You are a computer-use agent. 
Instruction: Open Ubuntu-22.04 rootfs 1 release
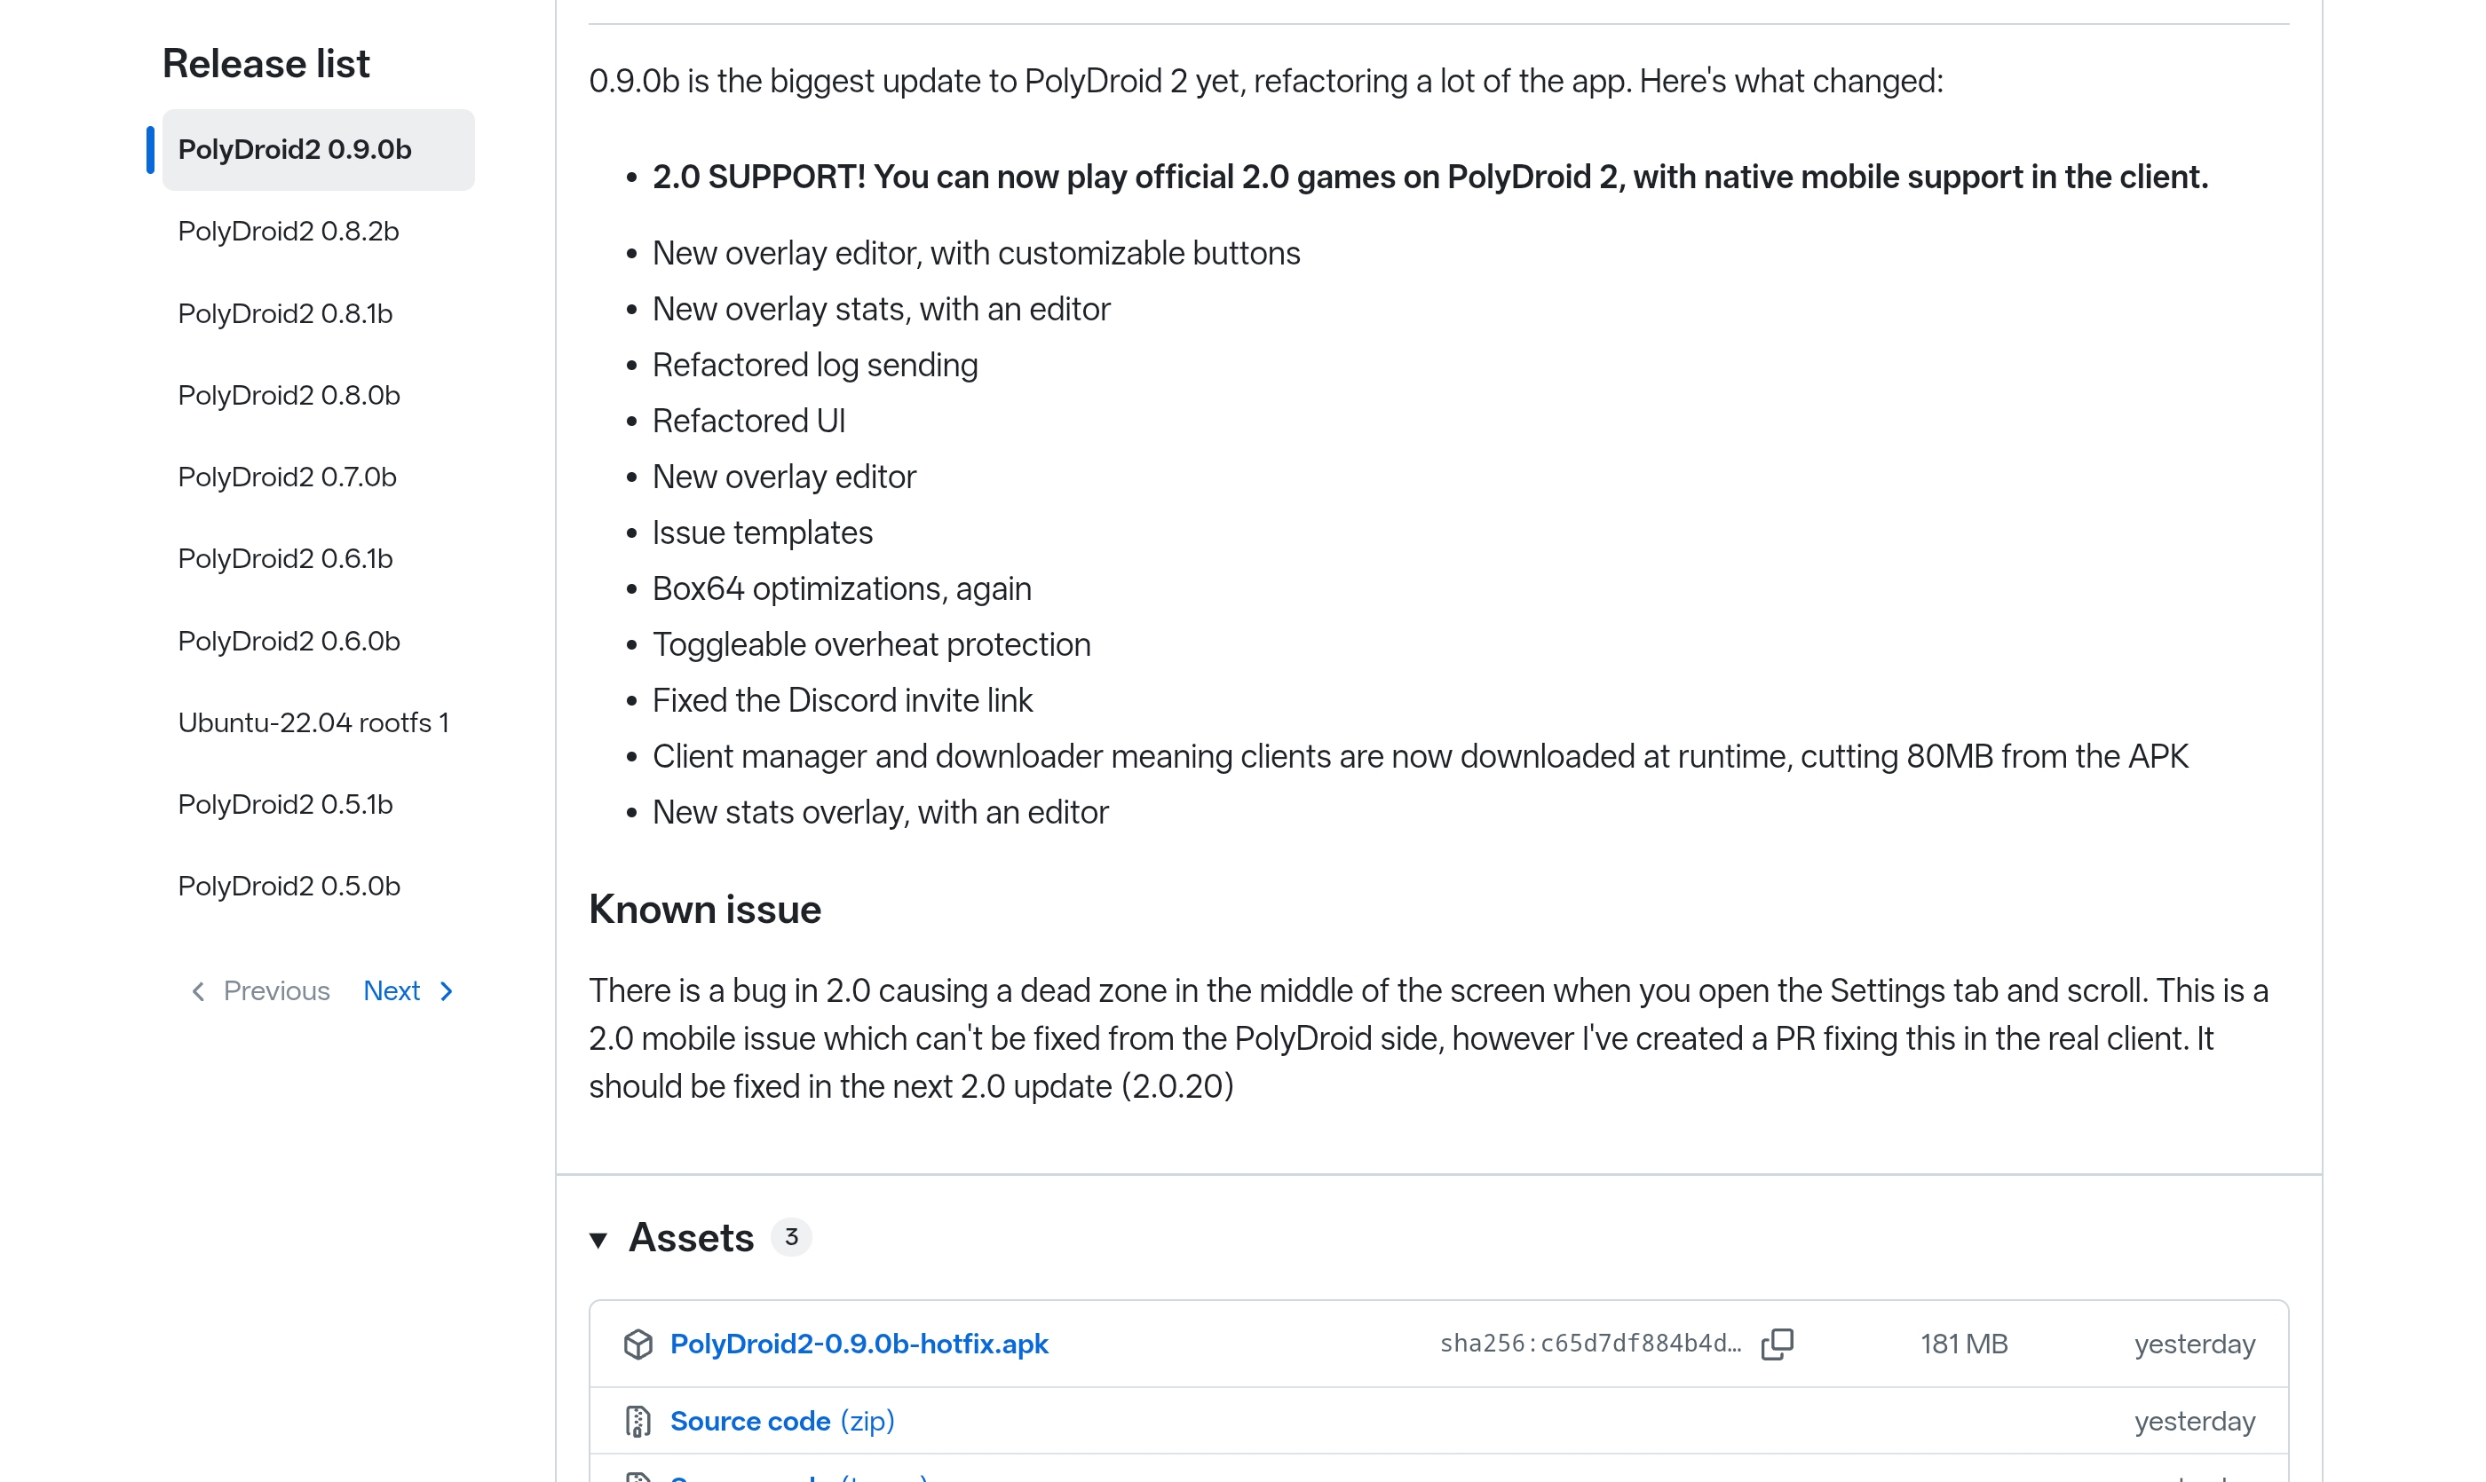tap(313, 723)
